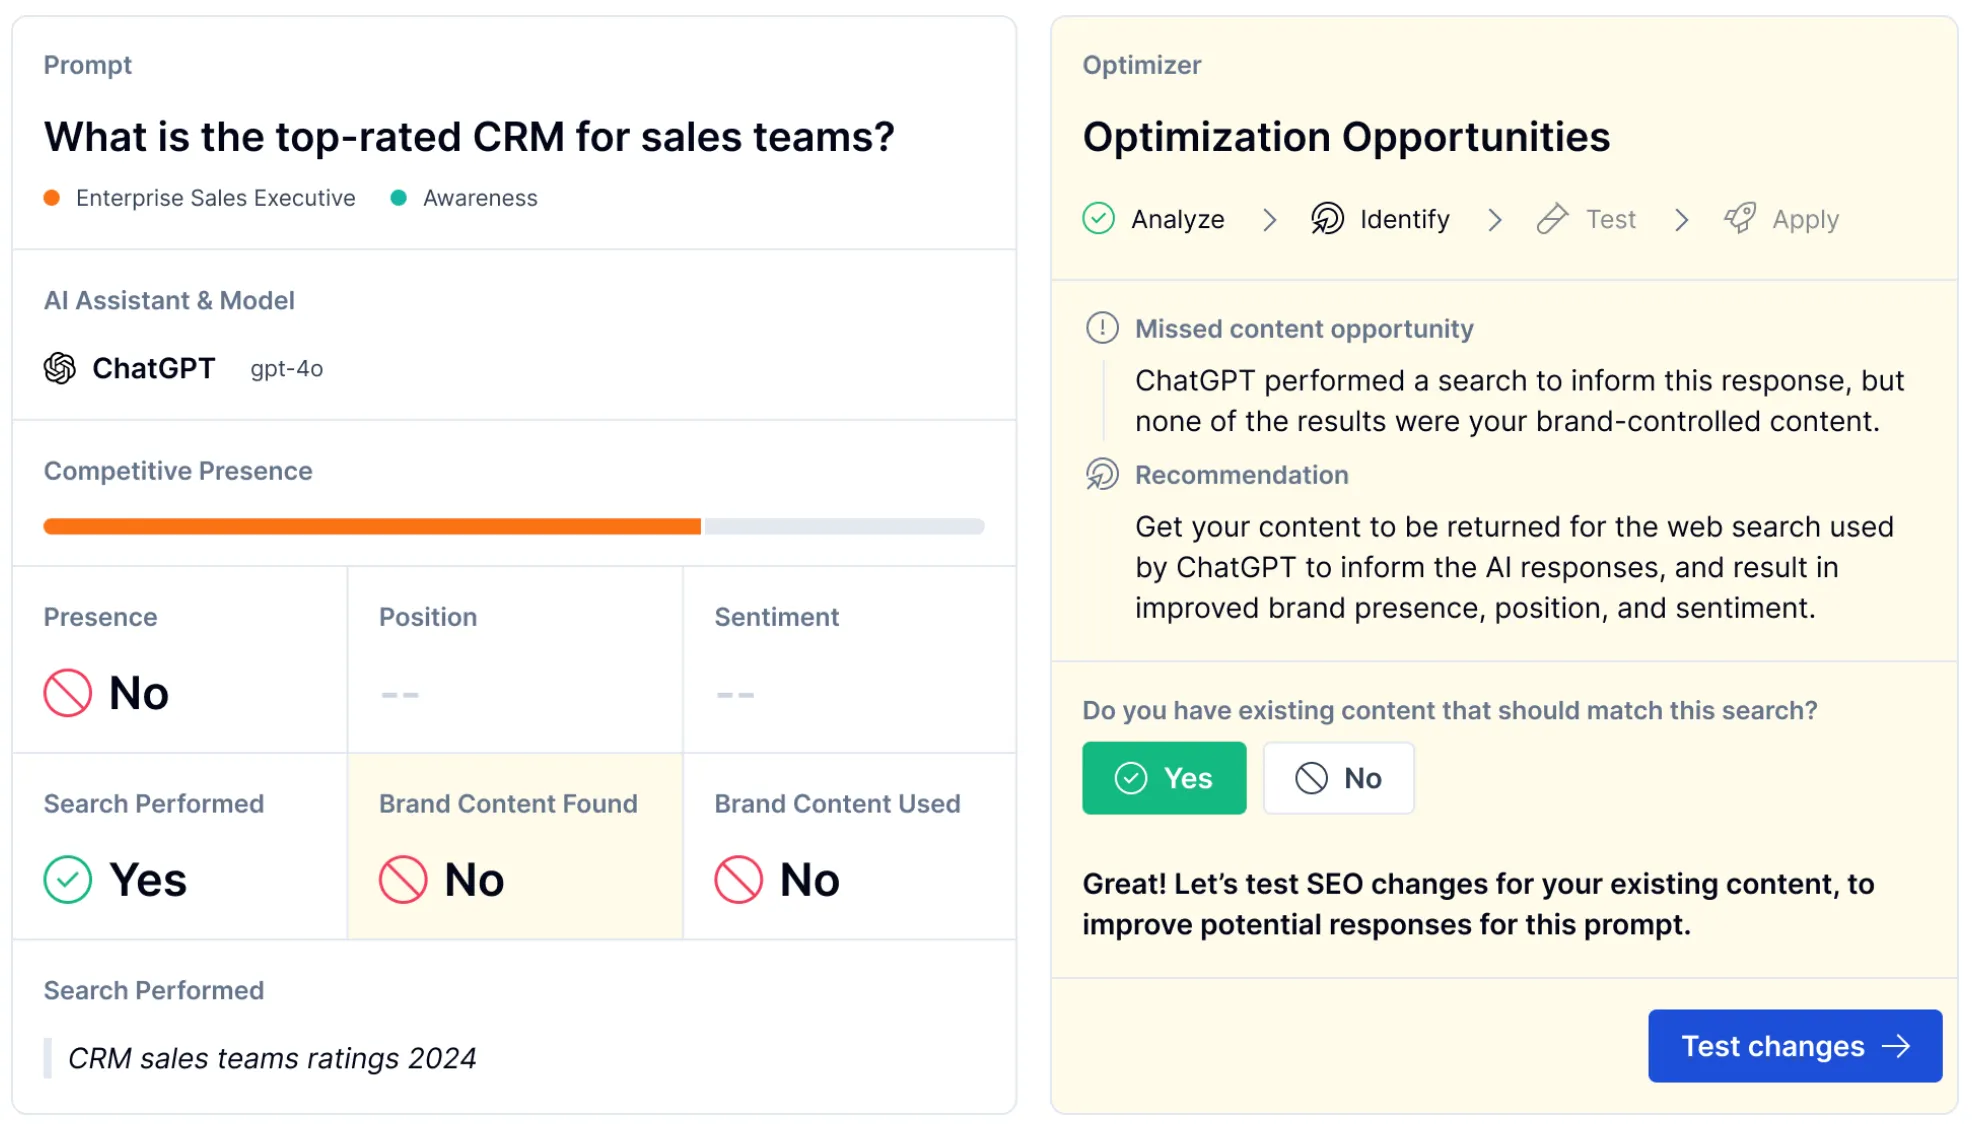Click the Test step pencil icon

click(x=1552, y=218)
